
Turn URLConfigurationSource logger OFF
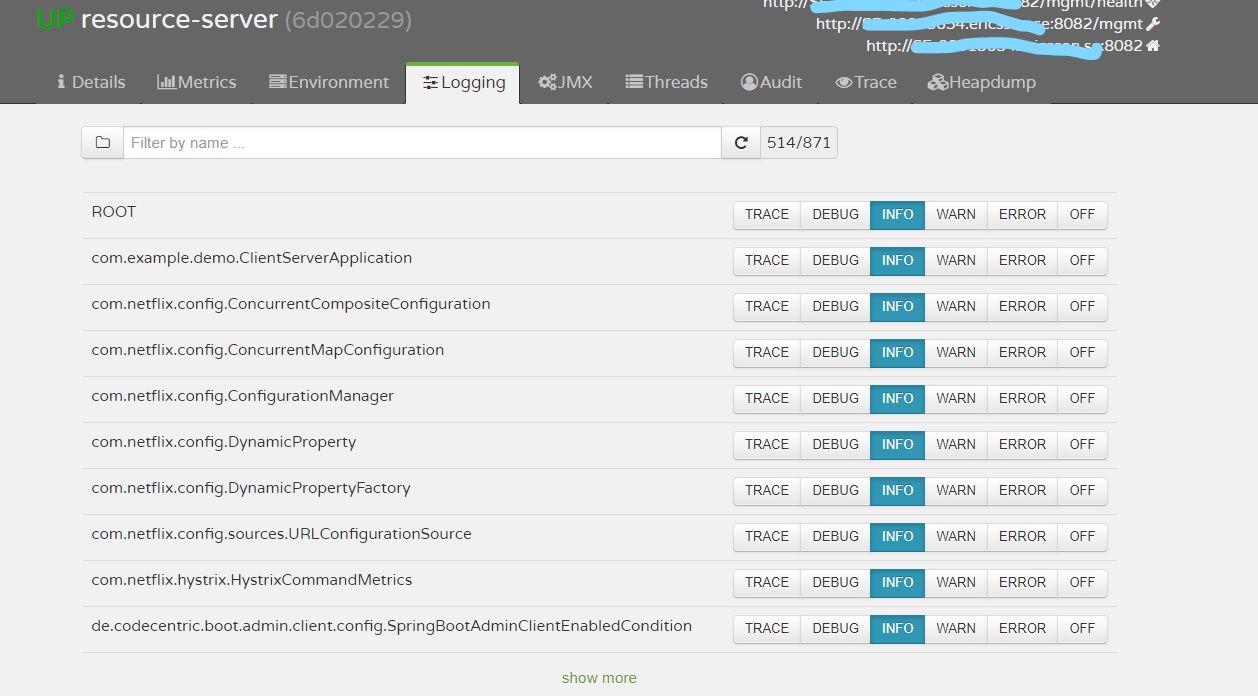click(x=1082, y=537)
